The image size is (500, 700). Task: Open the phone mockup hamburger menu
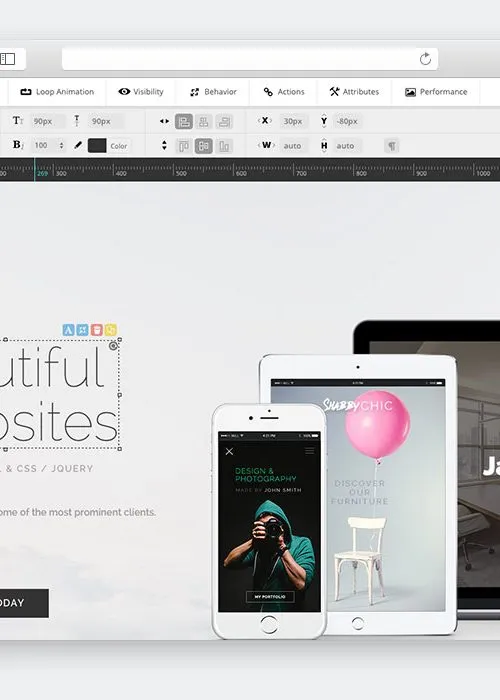[x=309, y=451]
